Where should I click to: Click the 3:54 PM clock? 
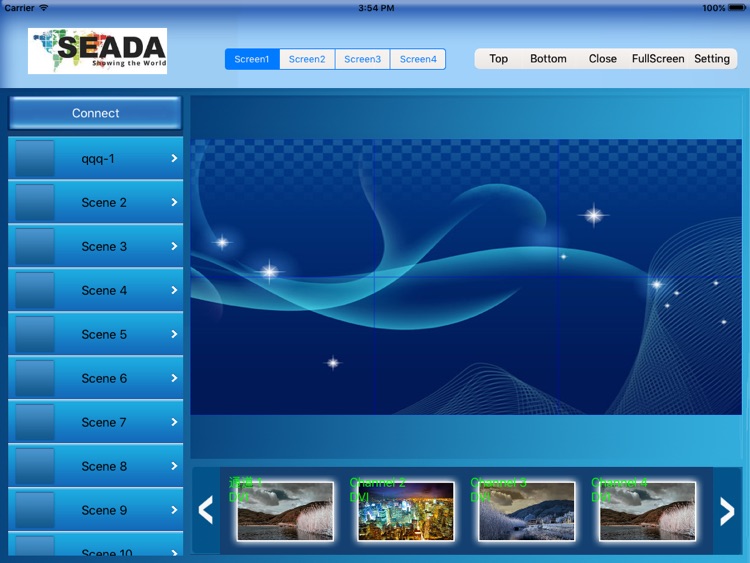point(376,8)
